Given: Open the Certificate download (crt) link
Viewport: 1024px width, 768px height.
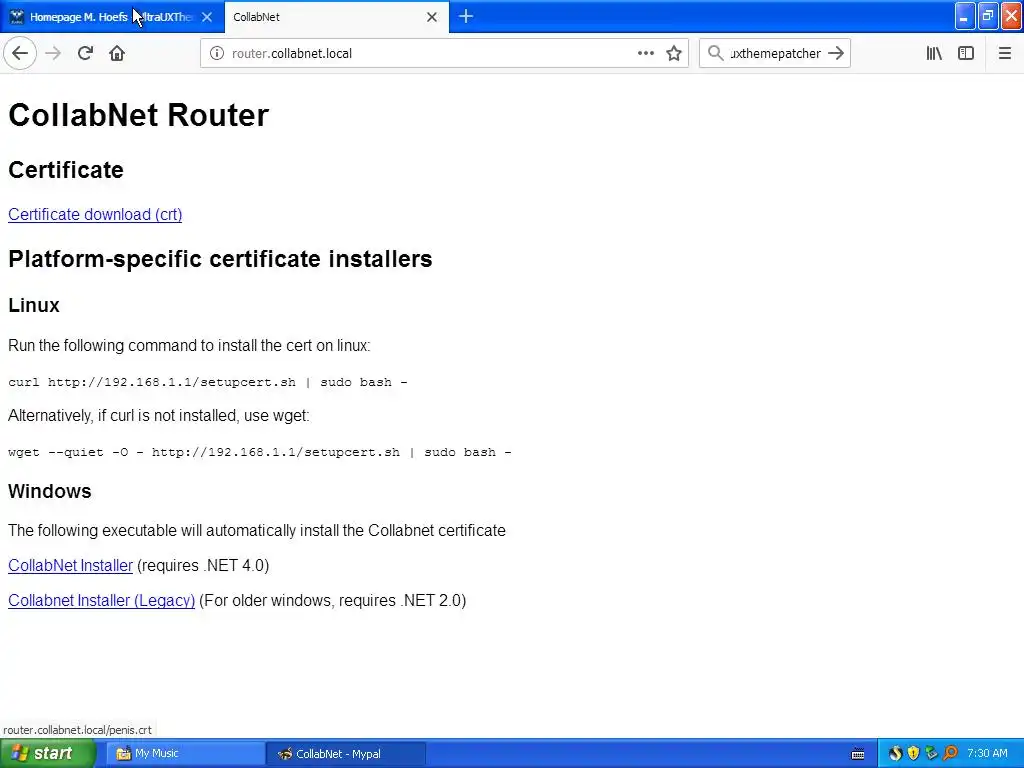Looking at the screenshot, I should click(95, 214).
